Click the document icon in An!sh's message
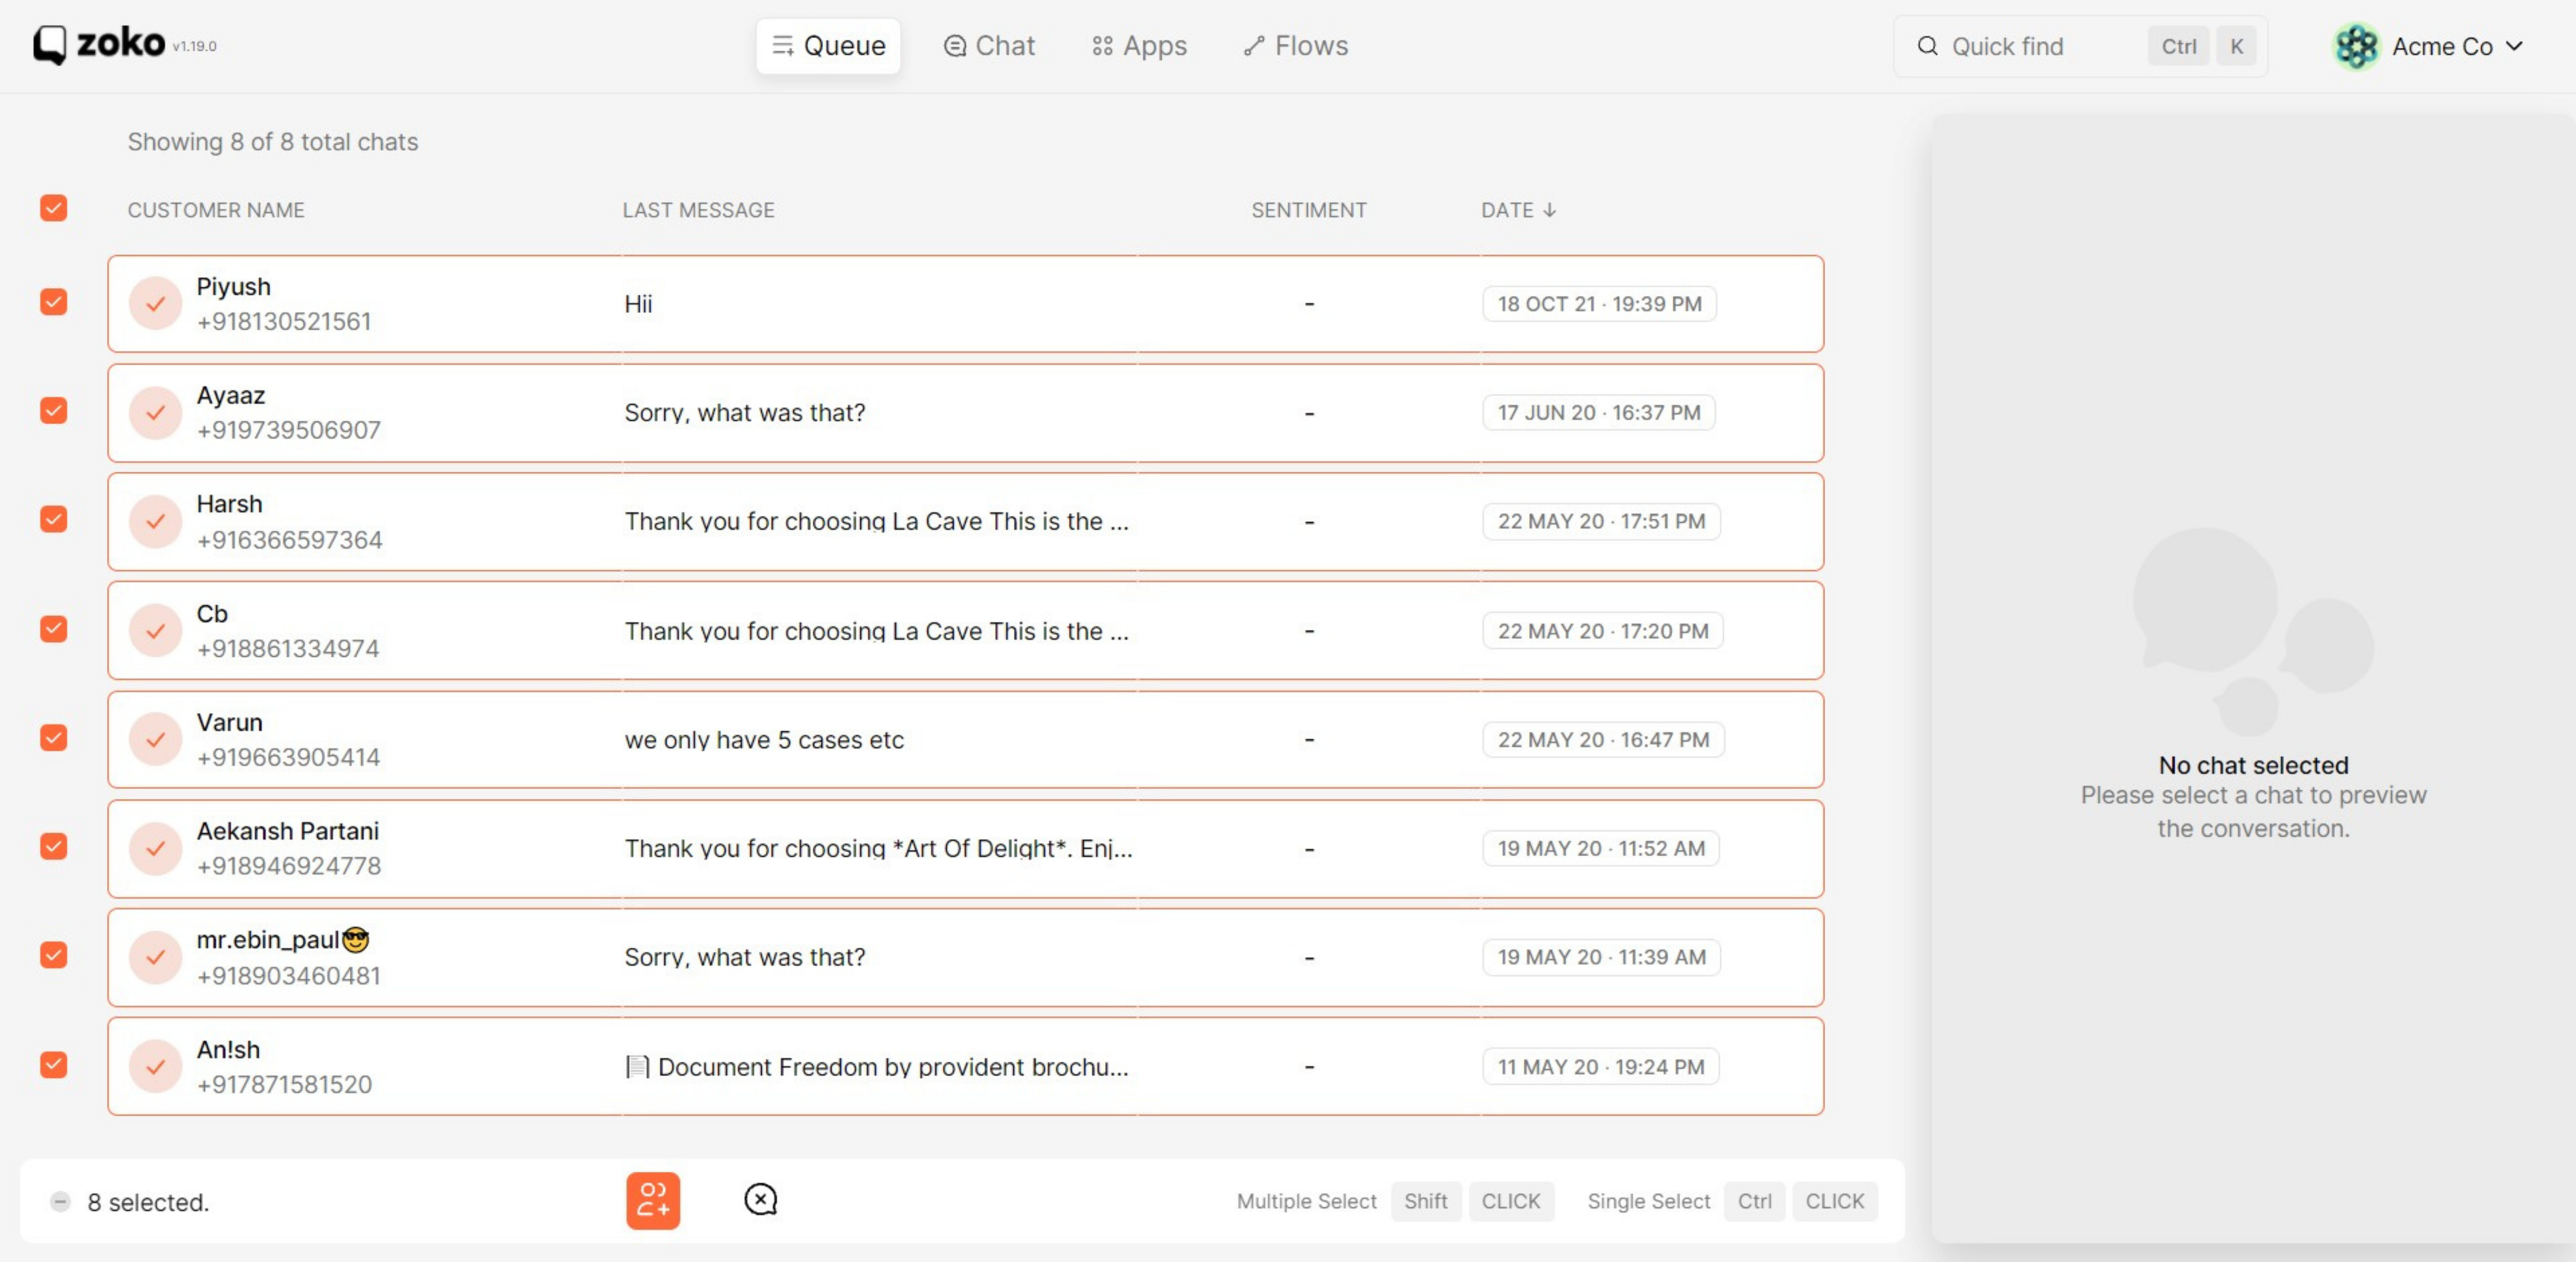The height and width of the screenshot is (1262, 2576). (x=637, y=1066)
